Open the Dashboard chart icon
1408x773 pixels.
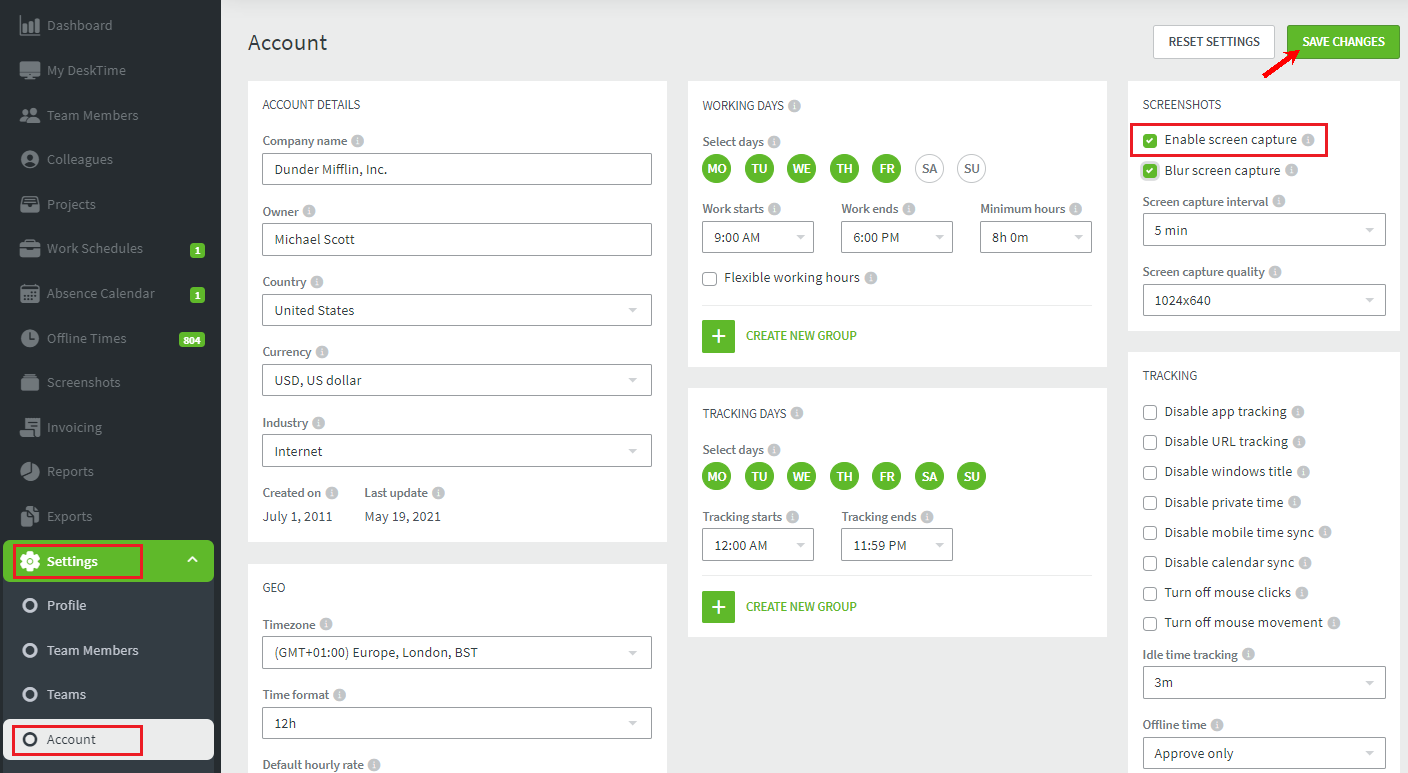(x=30, y=25)
